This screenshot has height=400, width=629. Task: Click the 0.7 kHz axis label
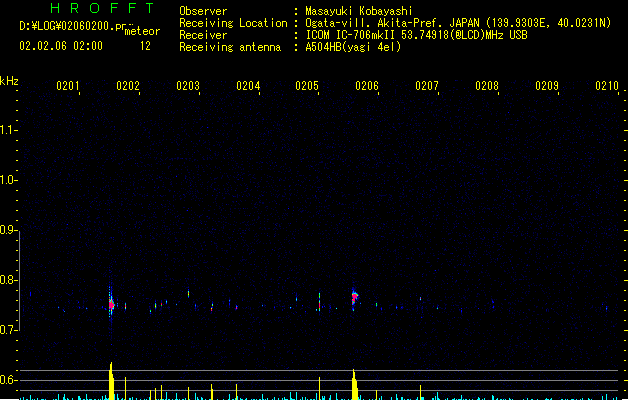(8, 330)
